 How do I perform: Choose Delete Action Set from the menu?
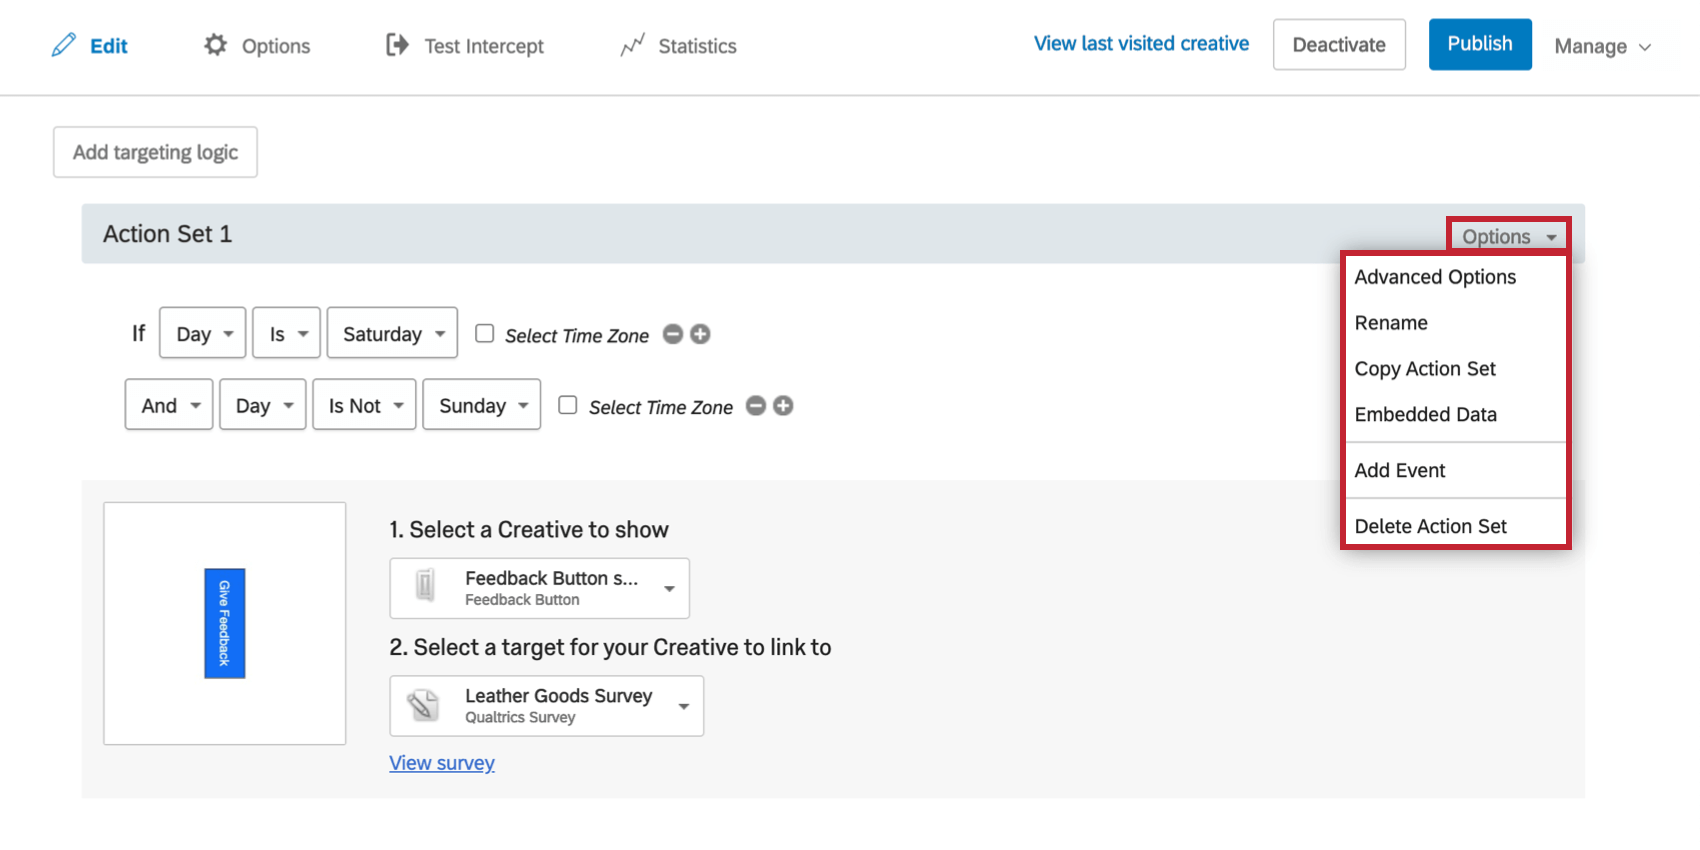point(1430,525)
